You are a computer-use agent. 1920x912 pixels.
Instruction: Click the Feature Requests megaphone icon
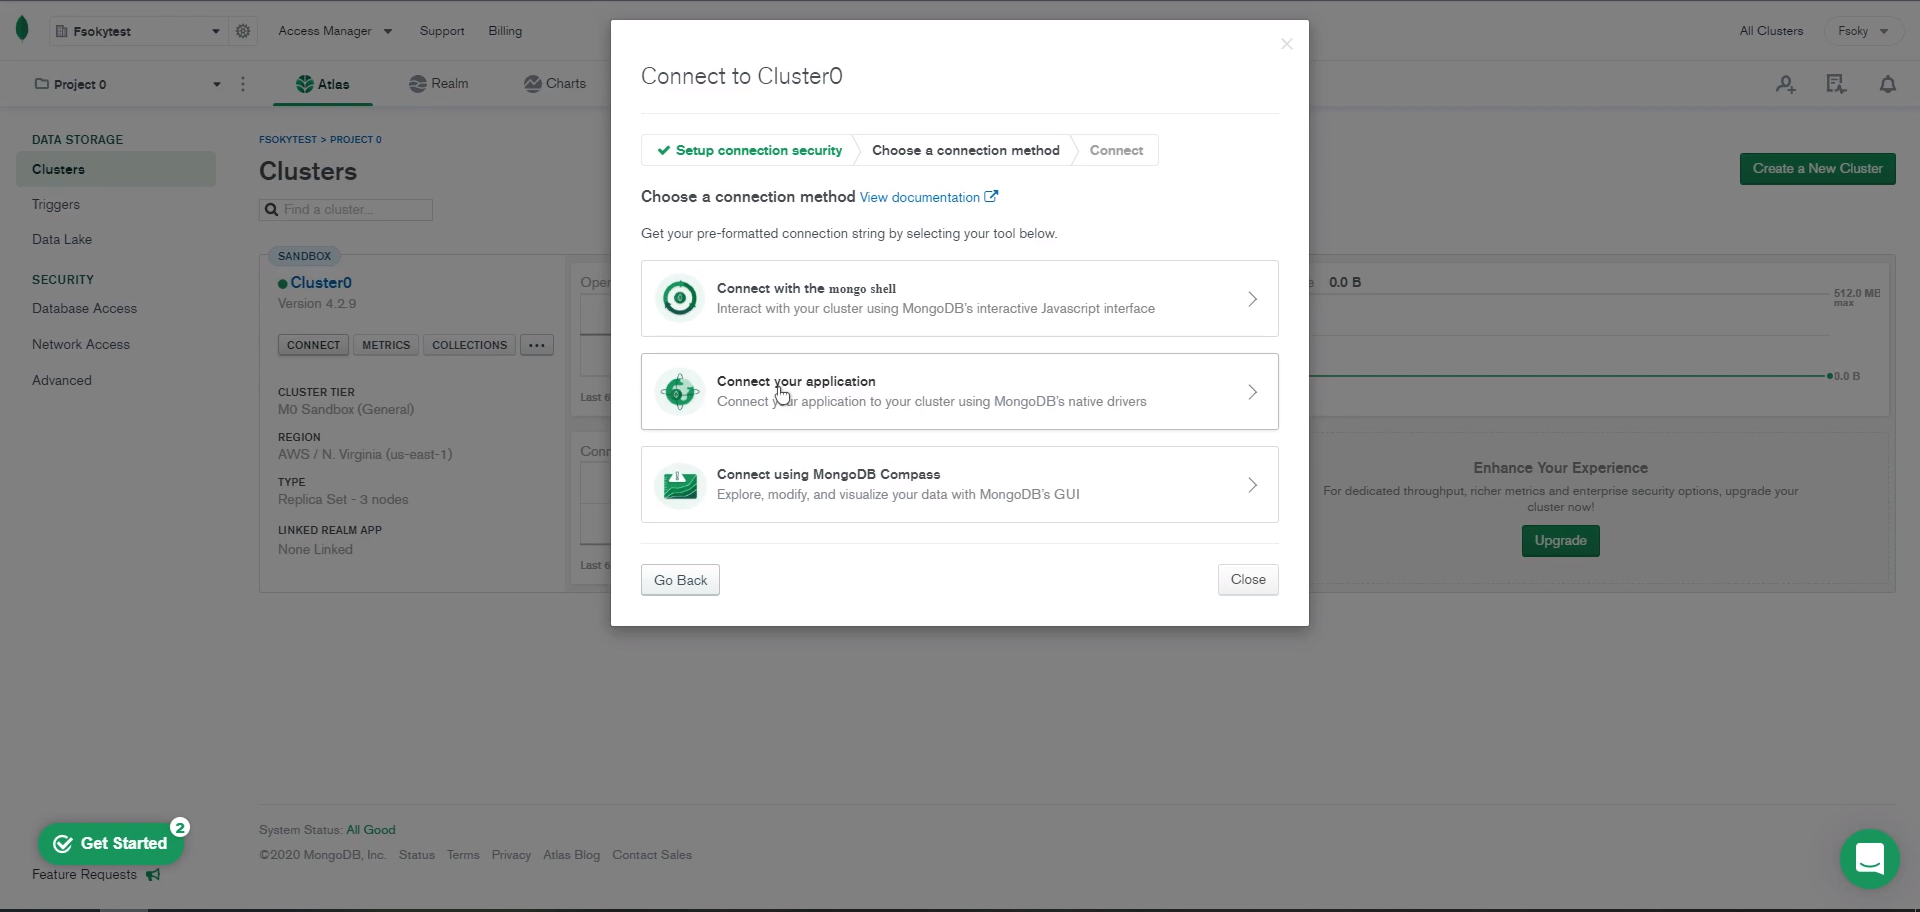point(153,875)
